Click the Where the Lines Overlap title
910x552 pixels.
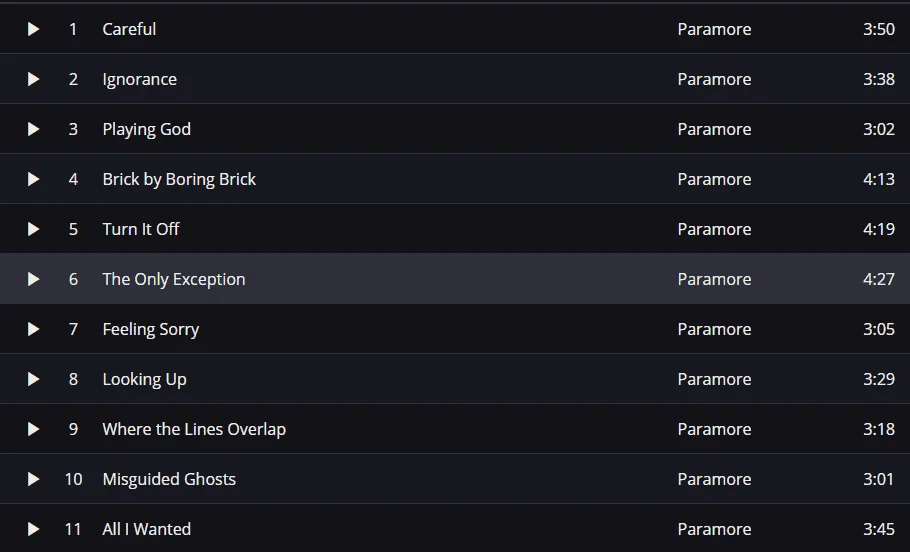(194, 430)
